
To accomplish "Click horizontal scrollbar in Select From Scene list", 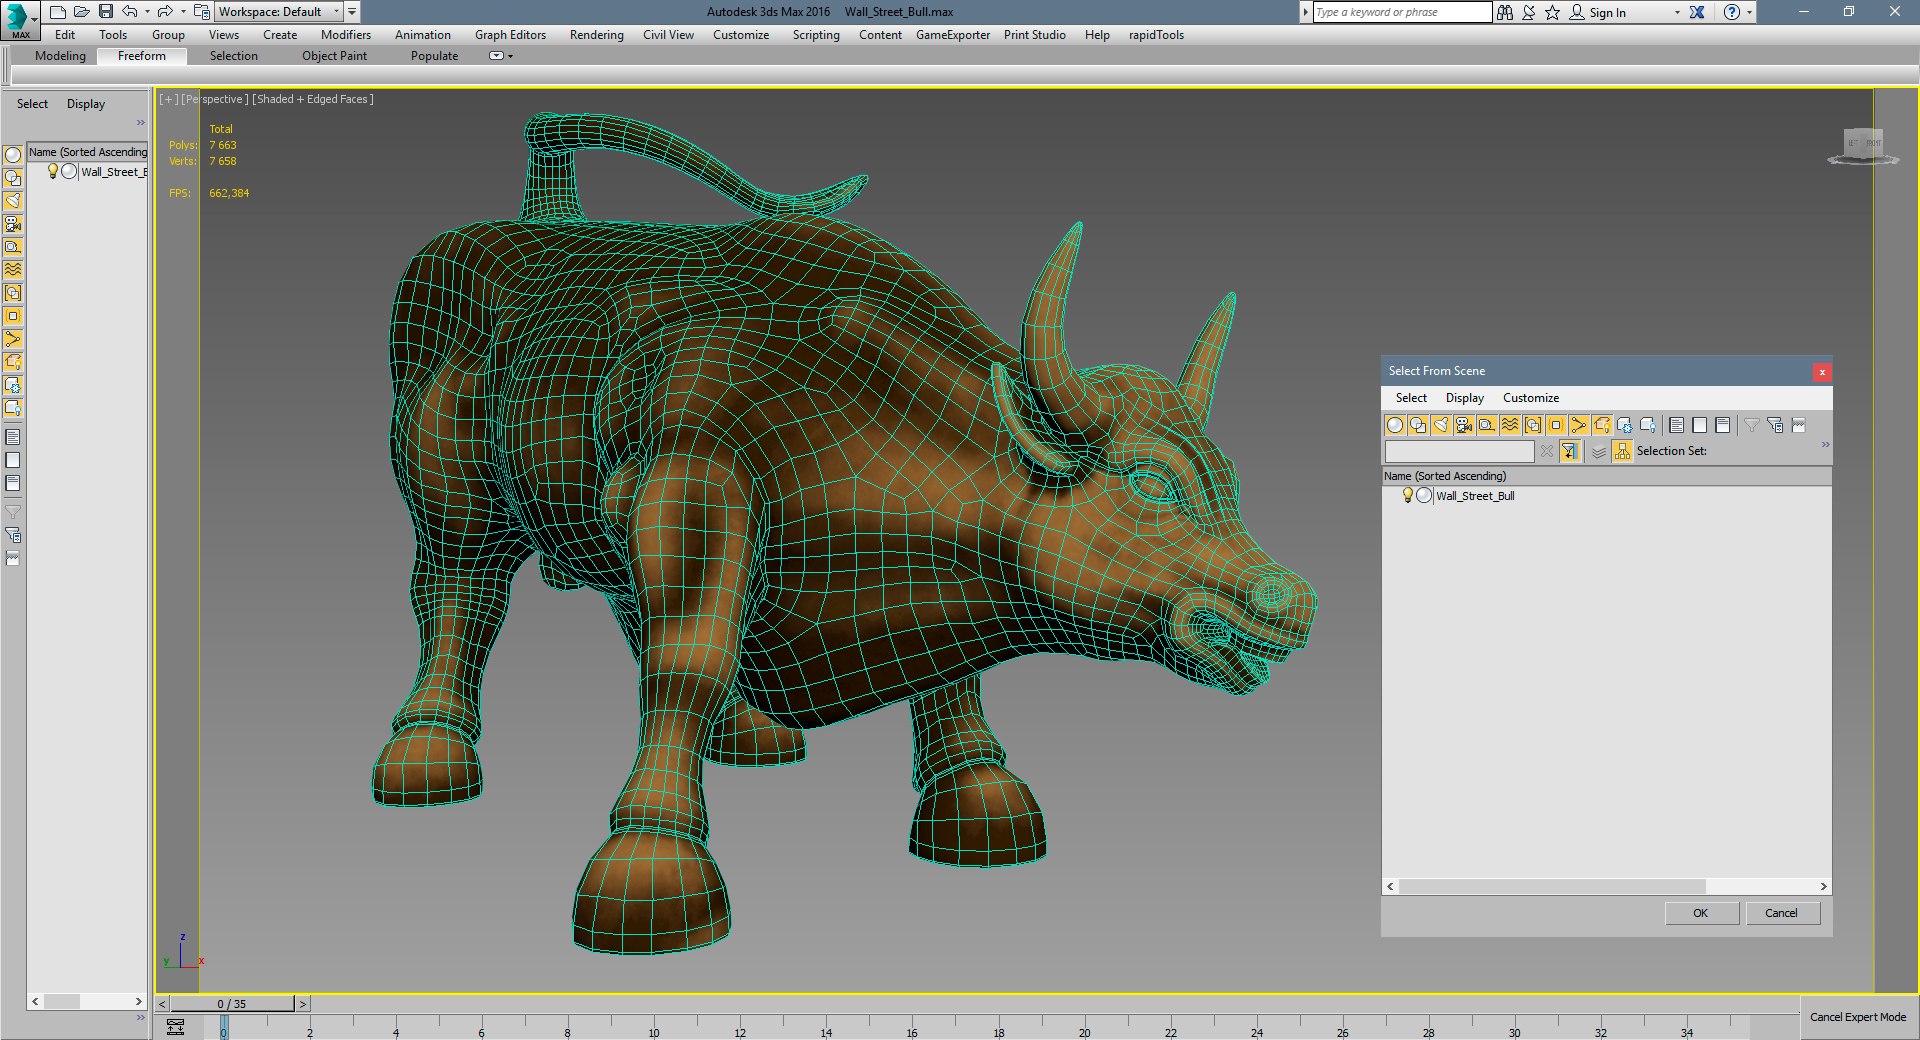I will tap(1552, 887).
